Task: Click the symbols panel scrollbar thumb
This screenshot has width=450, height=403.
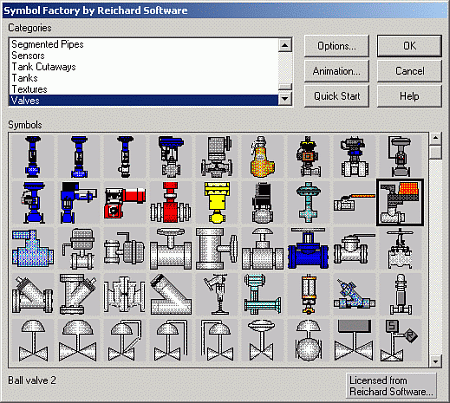Action: pos(436,152)
